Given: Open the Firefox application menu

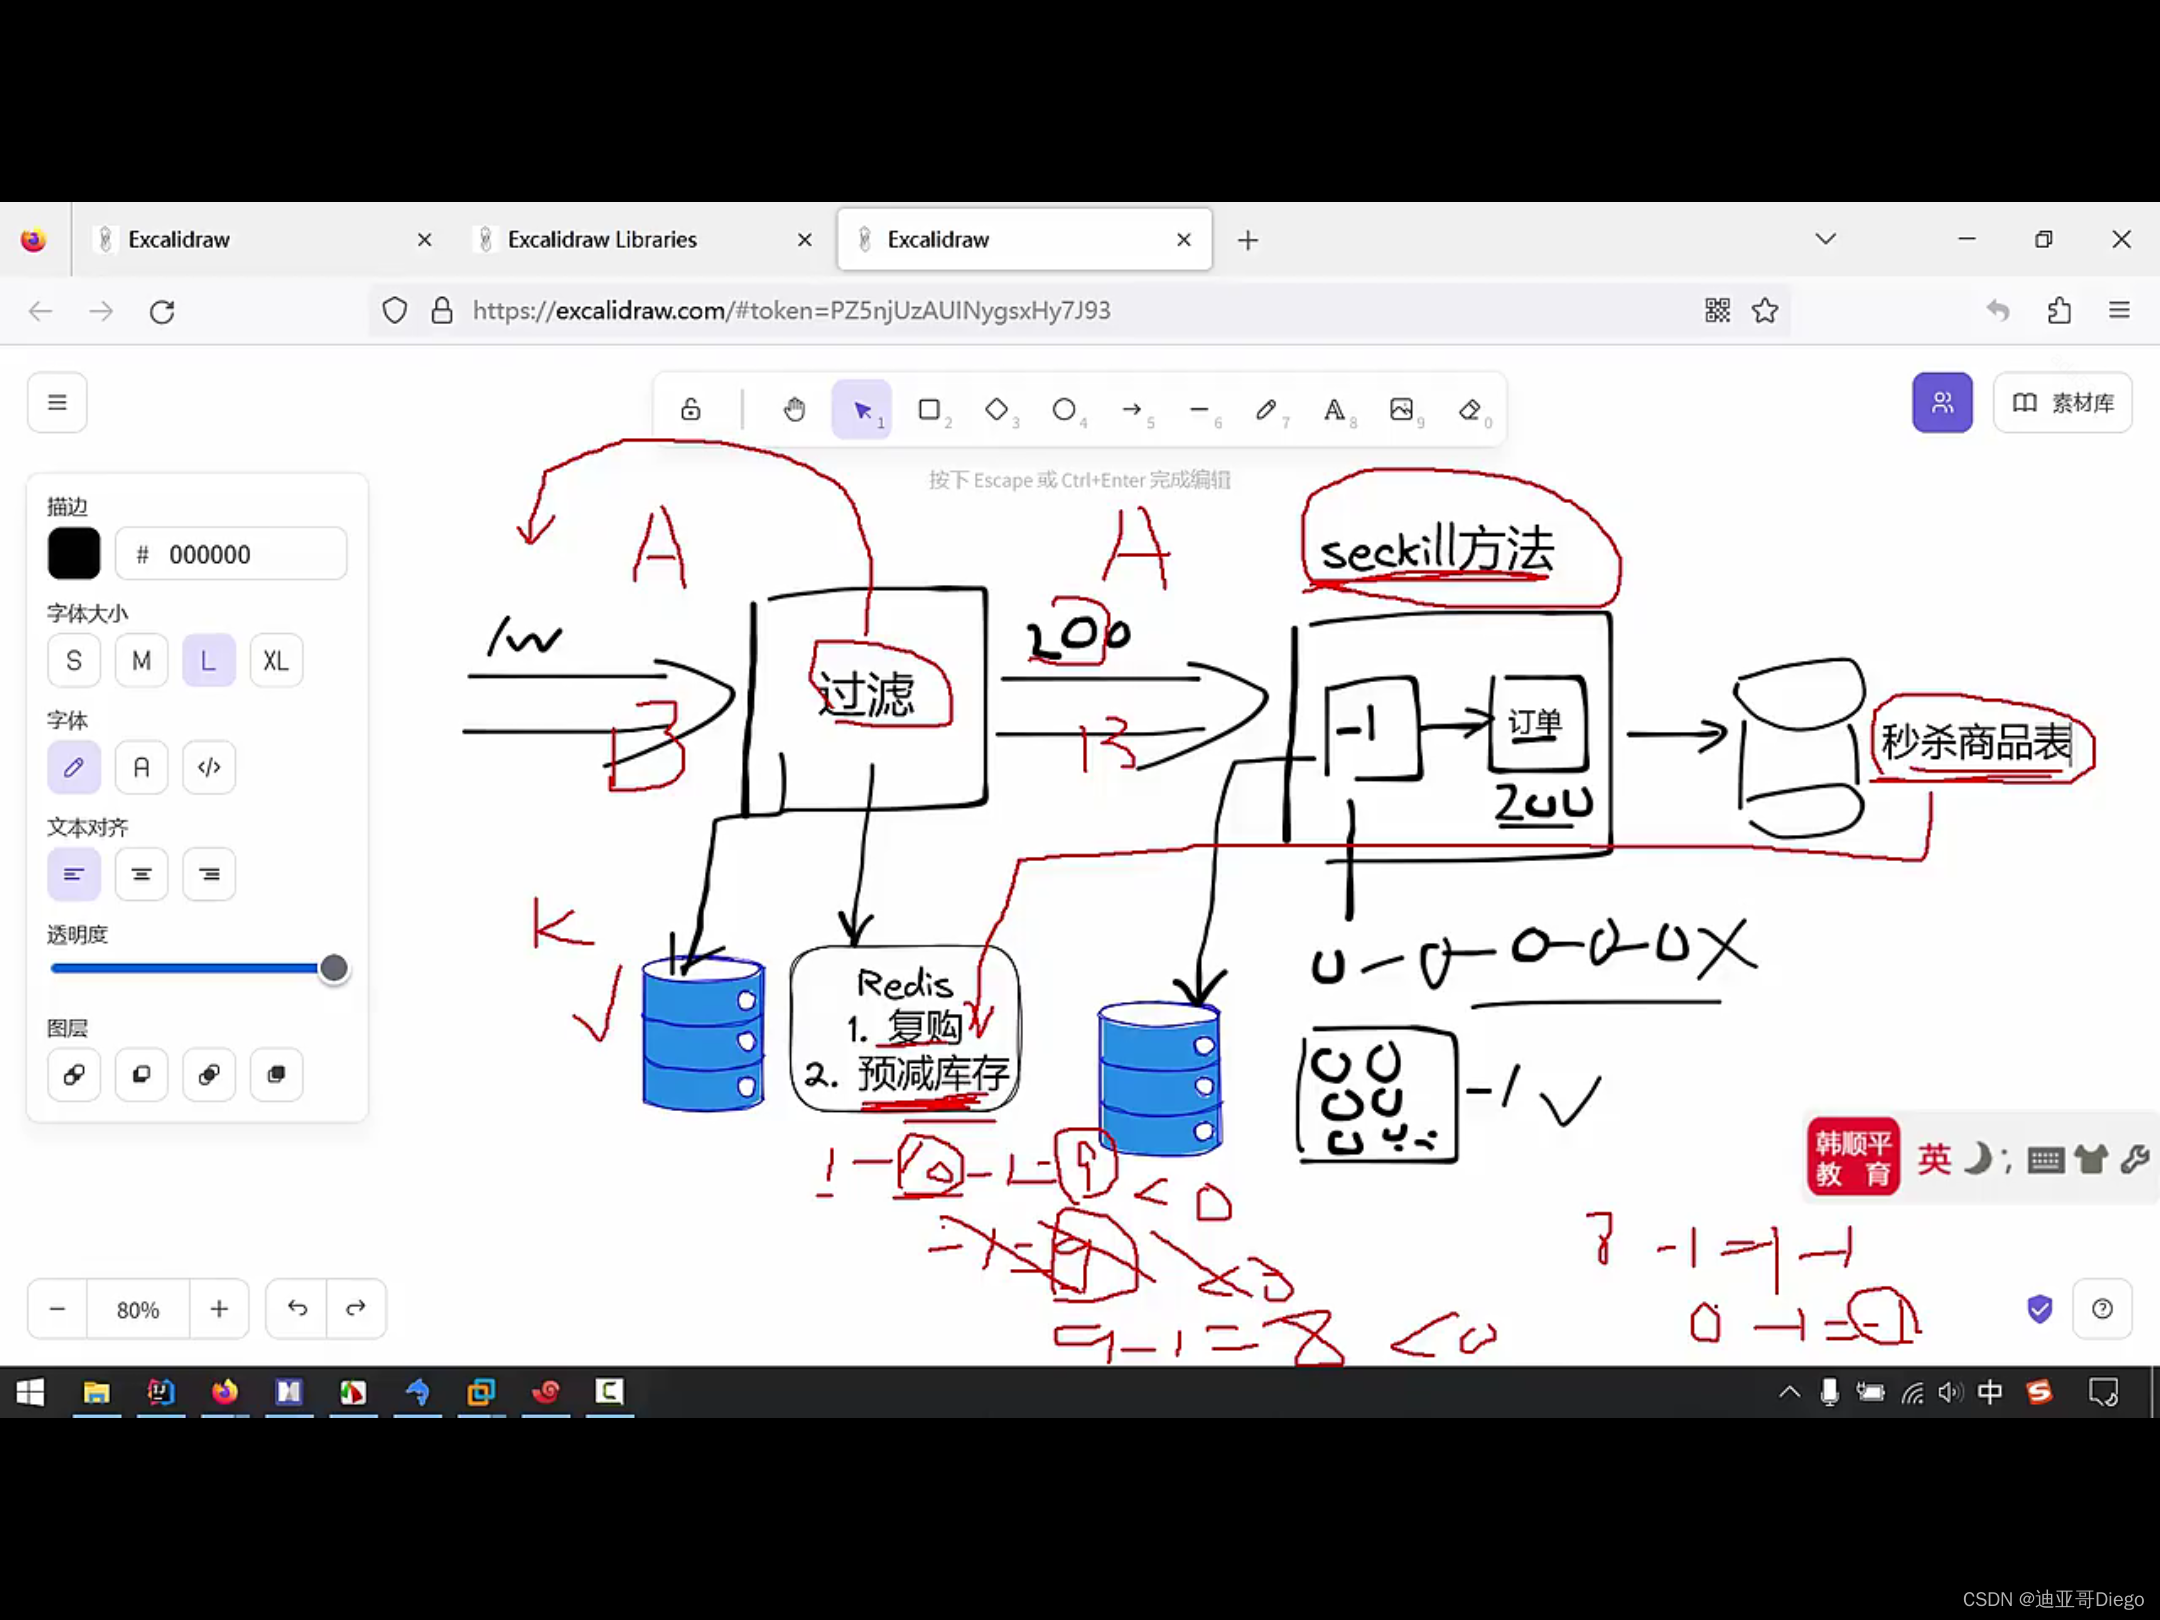Looking at the screenshot, I should (2119, 311).
